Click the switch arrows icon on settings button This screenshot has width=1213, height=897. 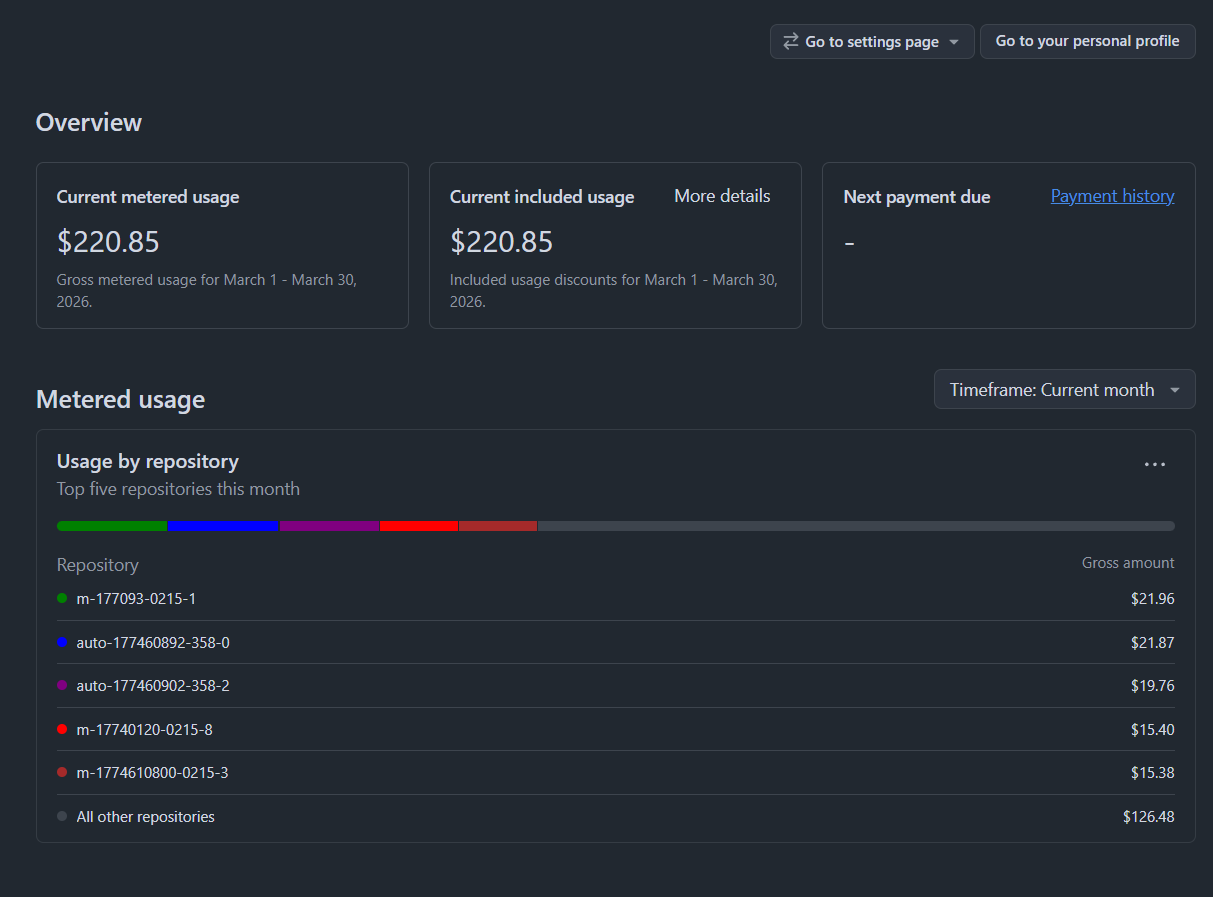(791, 41)
